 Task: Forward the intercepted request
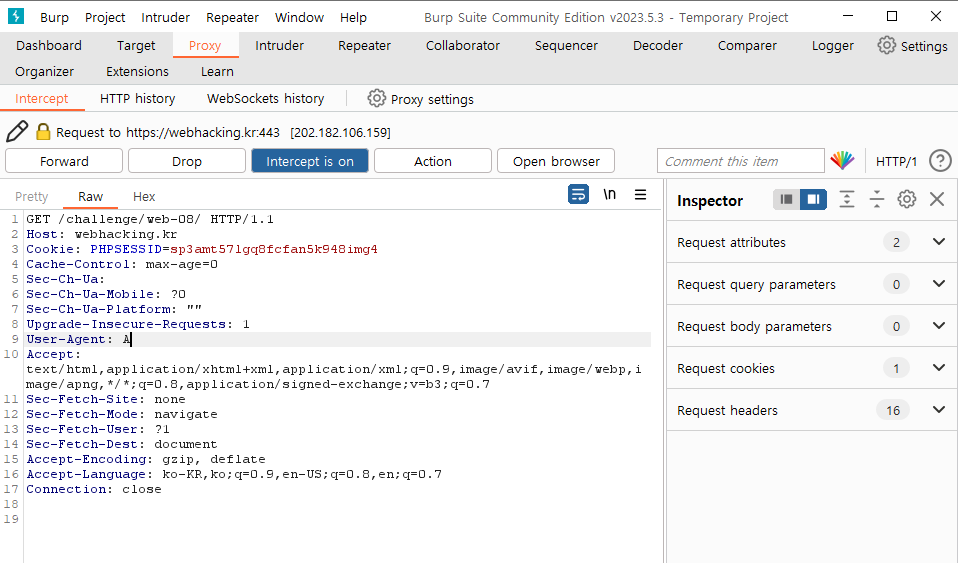click(64, 161)
